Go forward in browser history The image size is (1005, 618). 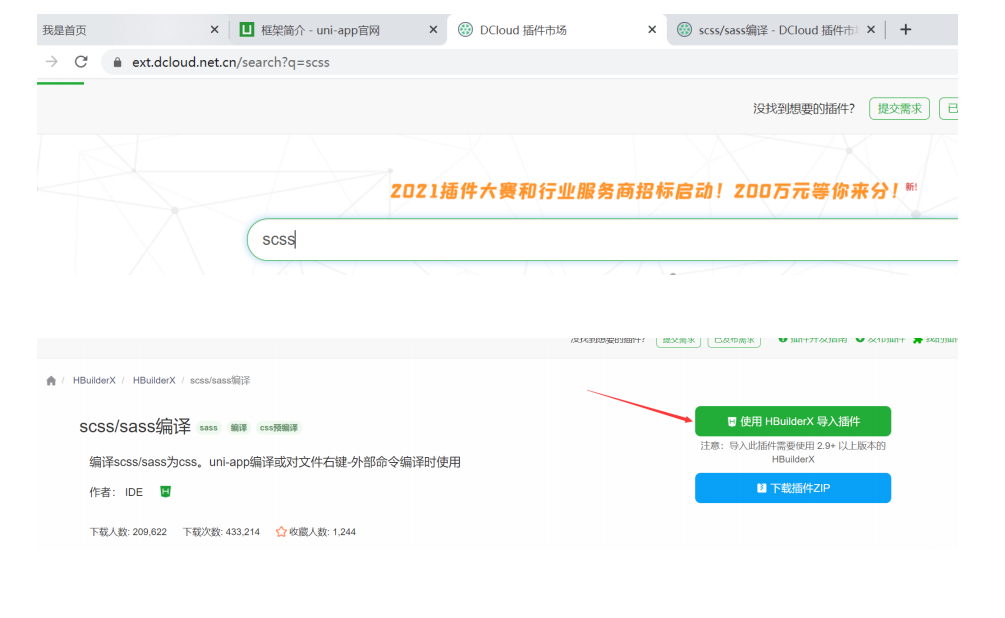[52, 62]
